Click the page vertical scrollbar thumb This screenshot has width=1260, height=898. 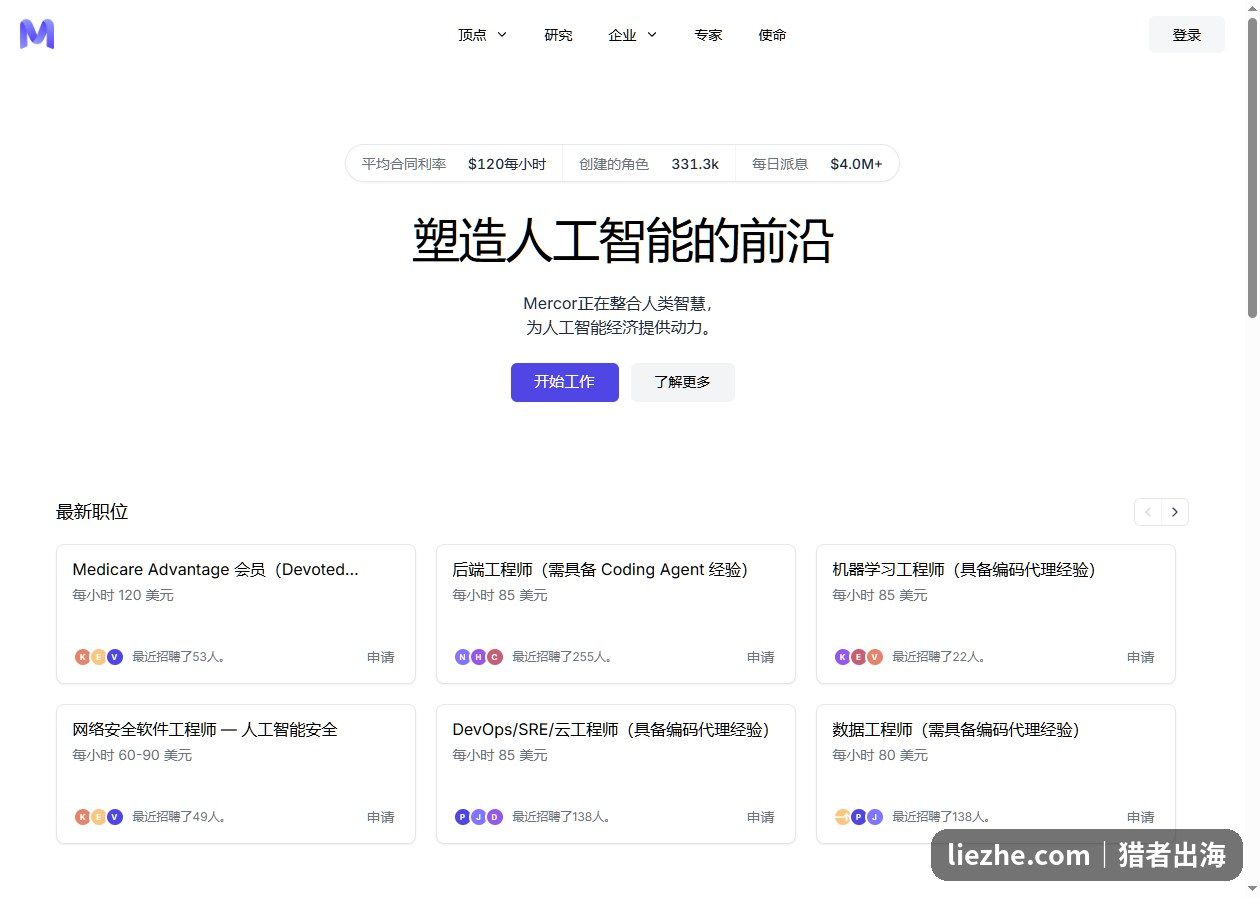[x=1252, y=168]
